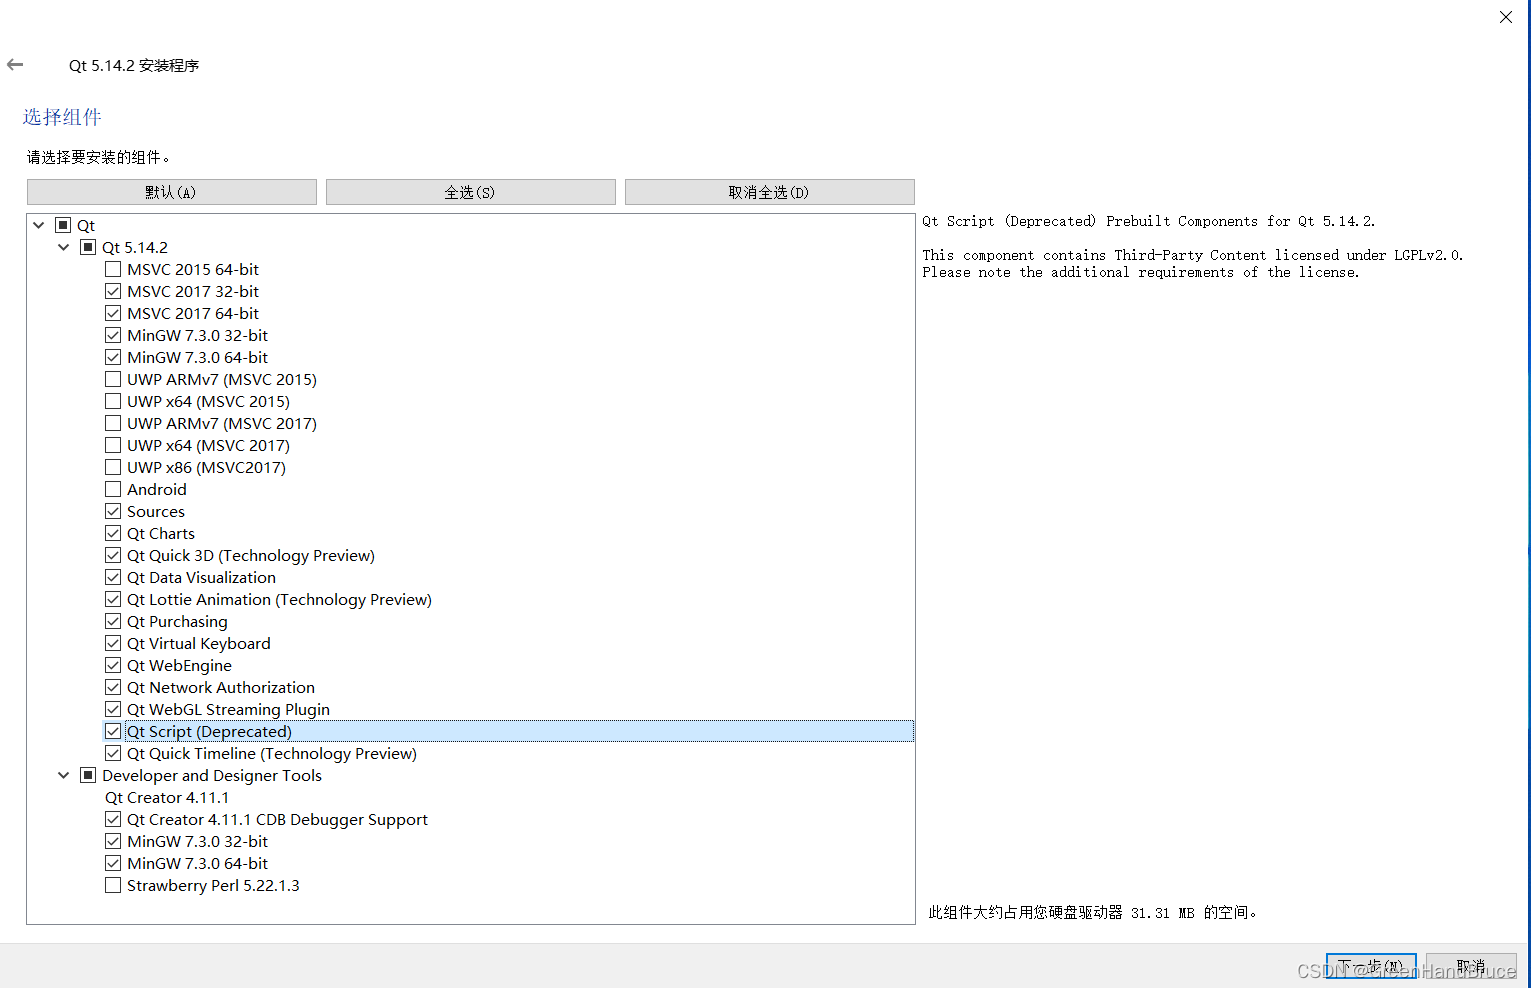Go back with the left arrow icon
Viewport: 1531px width, 988px height.
pyautogui.click(x=15, y=65)
